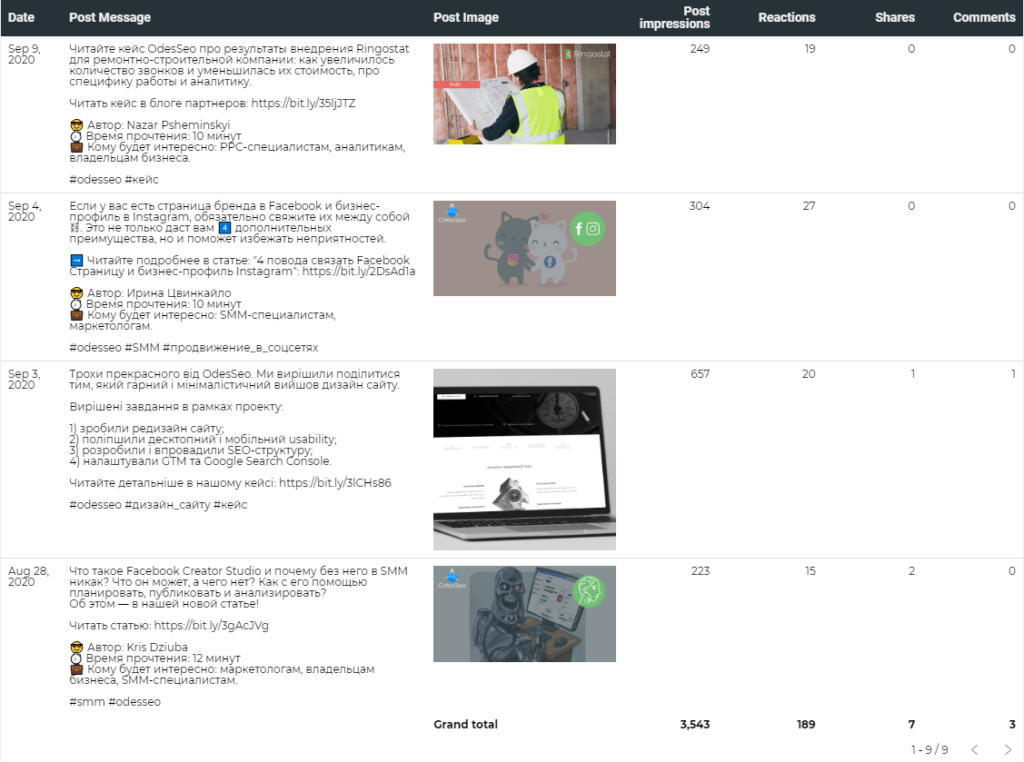This screenshot has width=1024, height=762.
Task: Open cats Facebook Instagram post image
Action: (x=524, y=248)
